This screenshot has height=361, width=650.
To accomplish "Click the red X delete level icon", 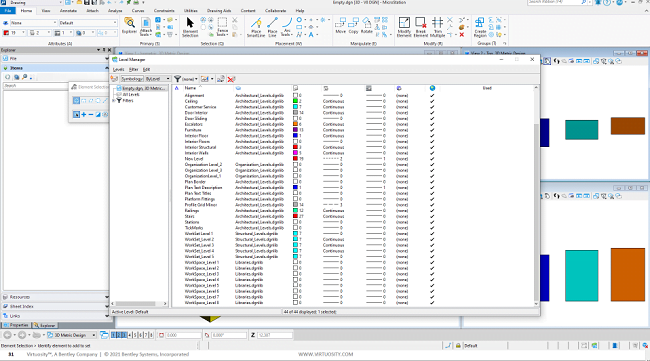I will pos(231,79).
